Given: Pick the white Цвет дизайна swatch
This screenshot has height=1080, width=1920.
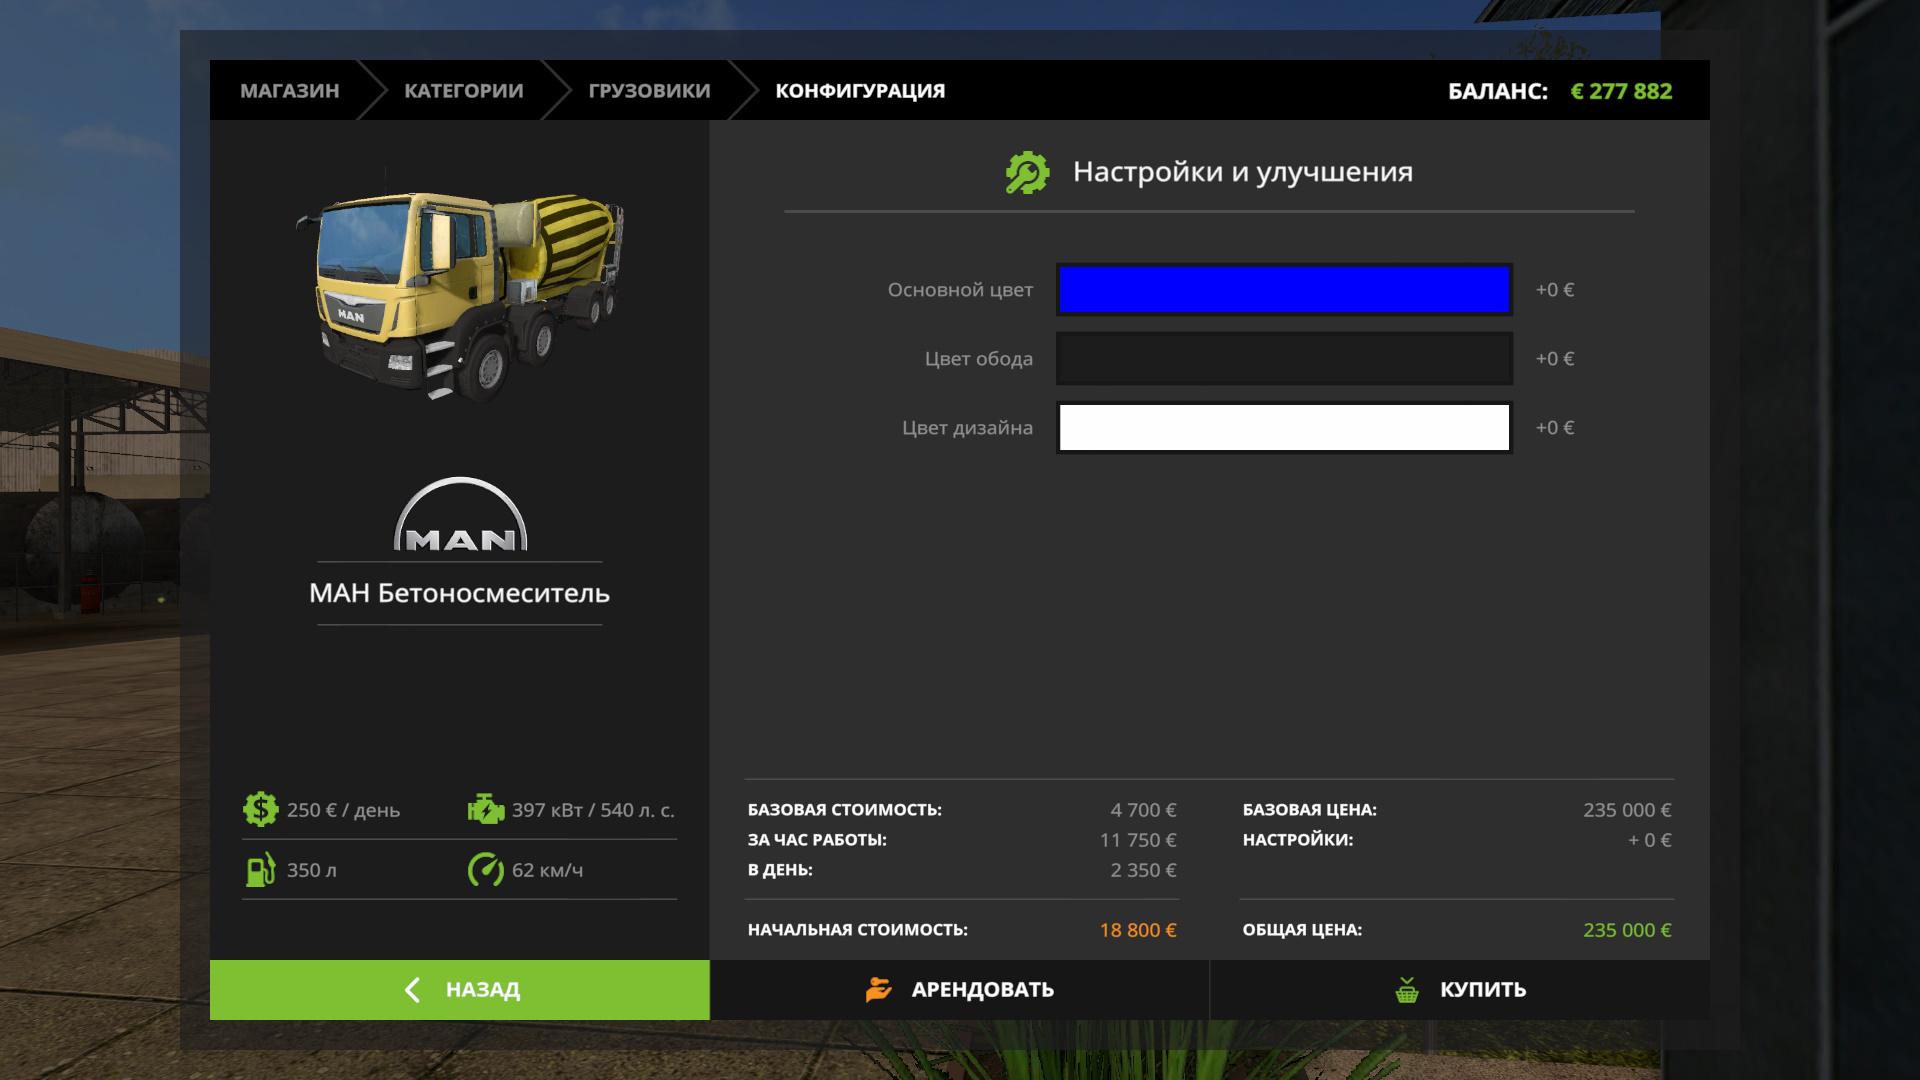Looking at the screenshot, I should pyautogui.click(x=1284, y=428).
